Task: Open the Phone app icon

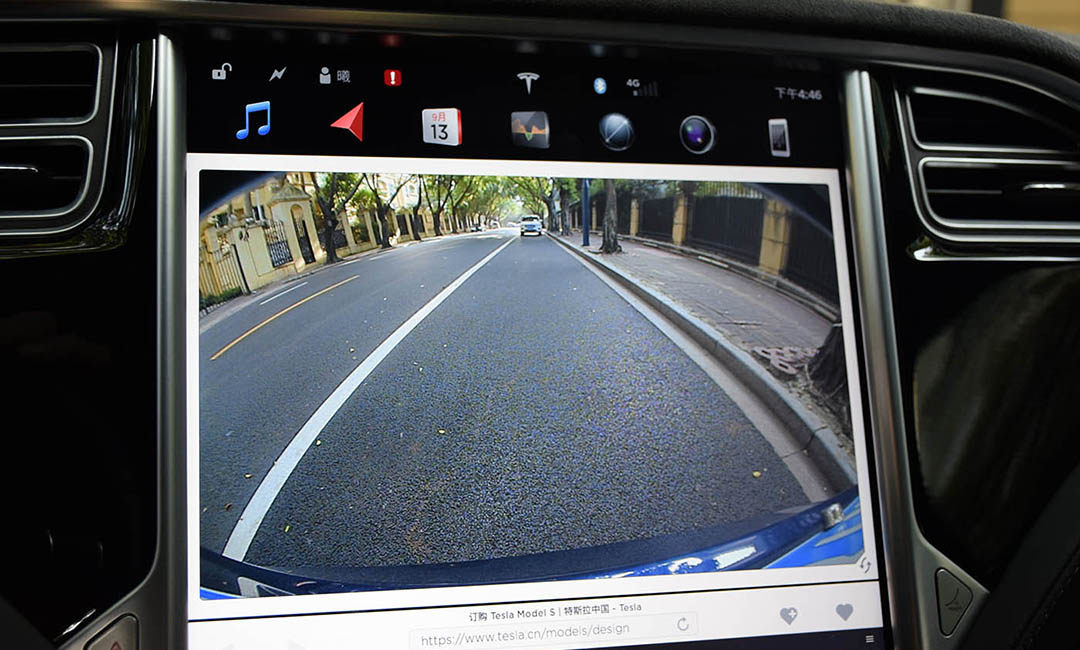Action: click(x=779, y=137)
